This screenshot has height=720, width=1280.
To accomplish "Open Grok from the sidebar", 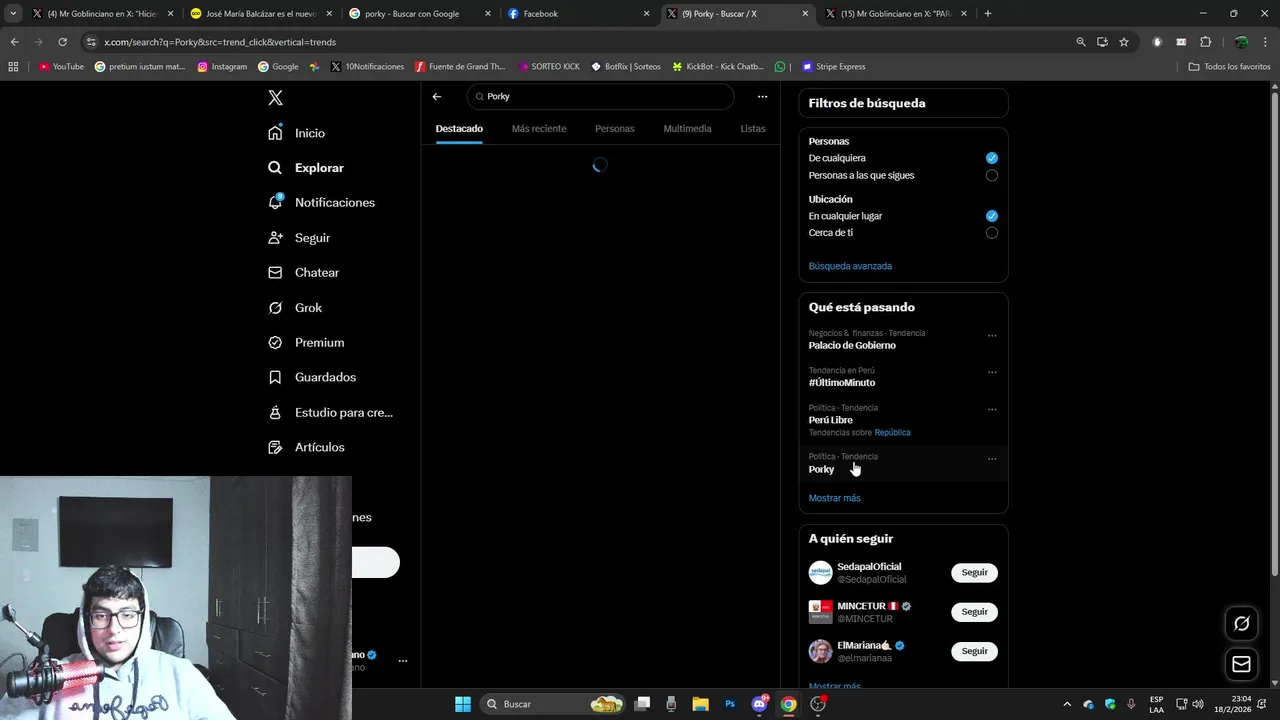I will pos(295,308).
